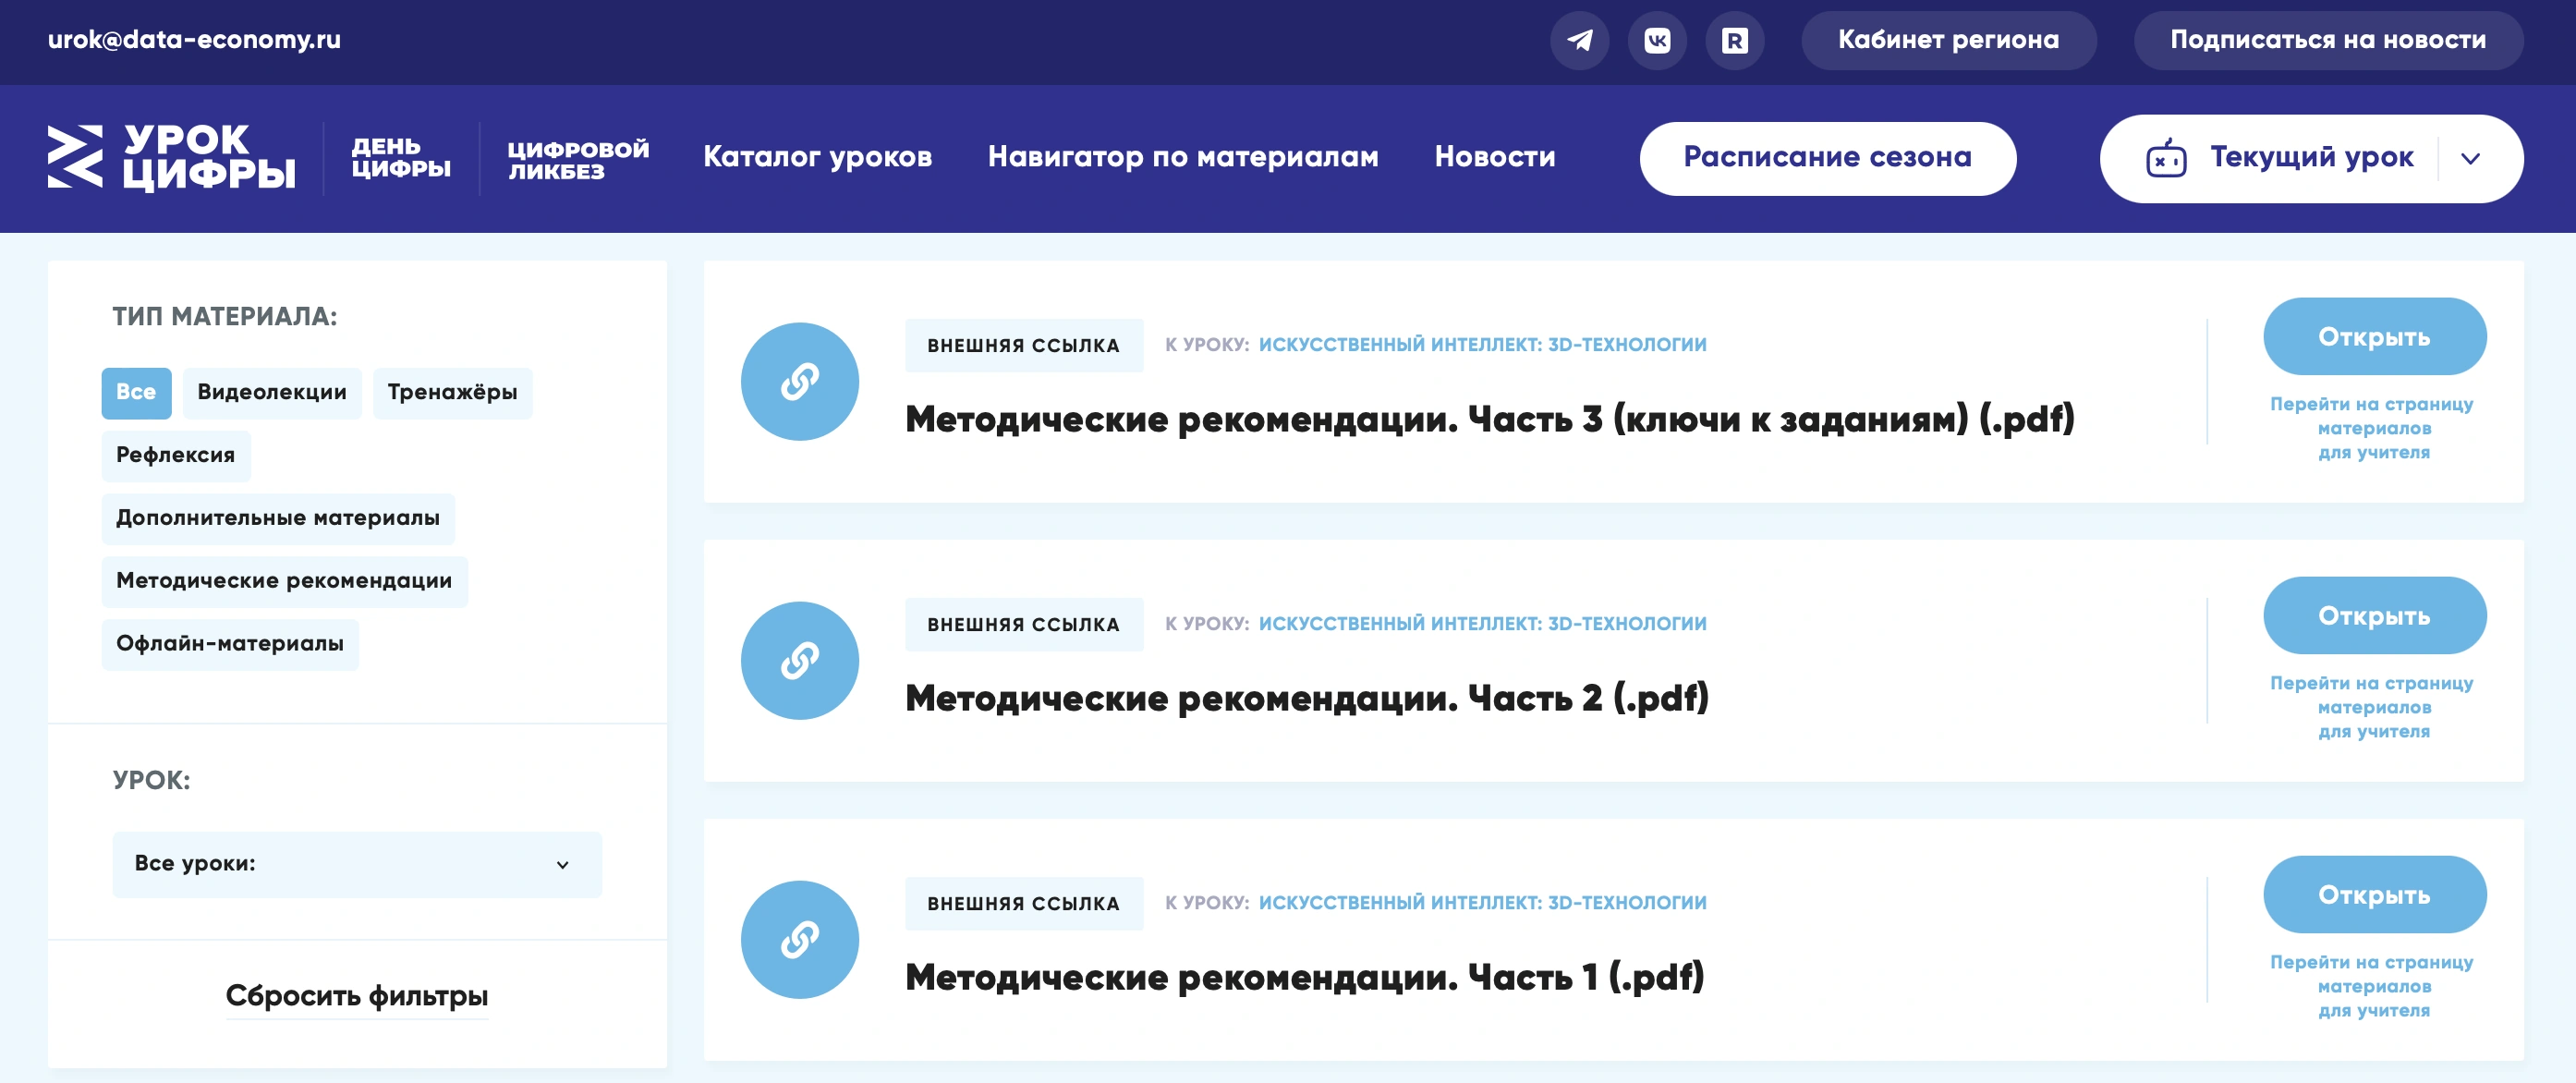Open teacher materials page link for Часть 2

[2372, 707]
